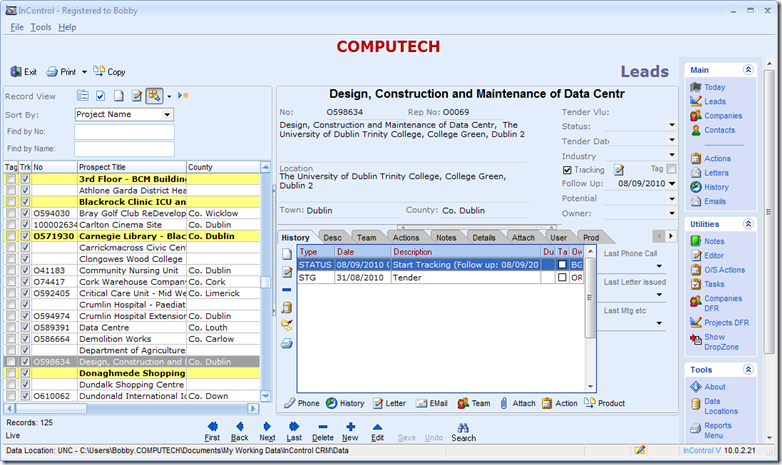Toggle the Tag checkbox in details panel
Image resolution: width=782 pixels, height=465 pixels.
(671, 169)
